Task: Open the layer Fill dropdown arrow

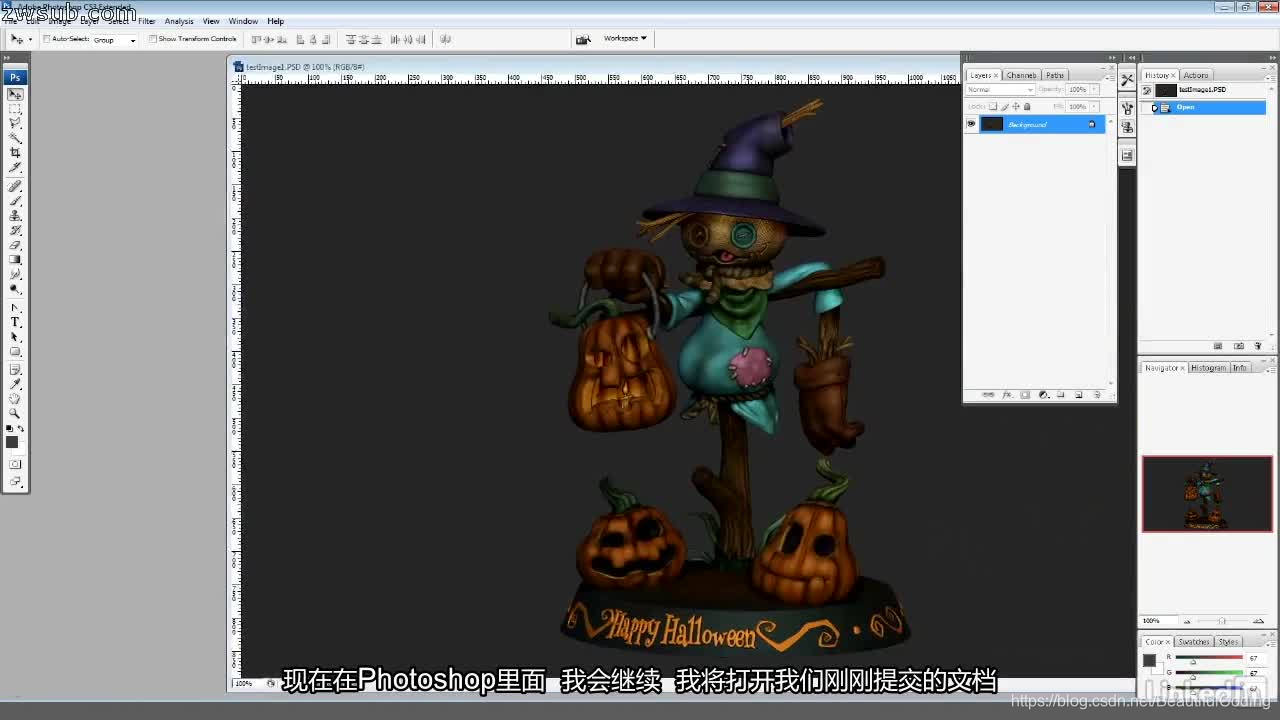Action: pos(1095,106)
